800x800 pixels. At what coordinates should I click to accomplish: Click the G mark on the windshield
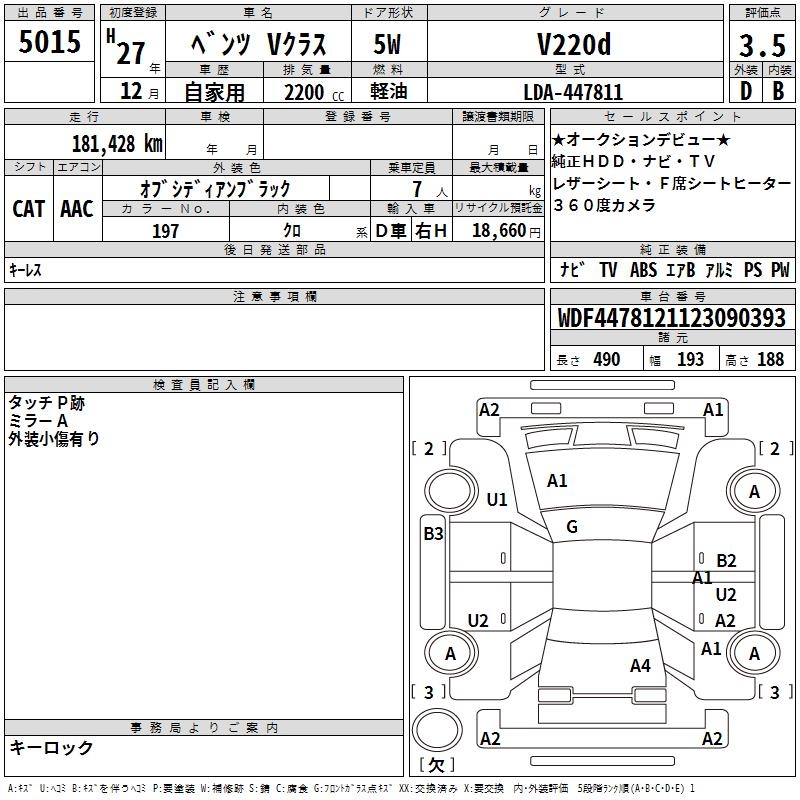click(x=571, y=527)
